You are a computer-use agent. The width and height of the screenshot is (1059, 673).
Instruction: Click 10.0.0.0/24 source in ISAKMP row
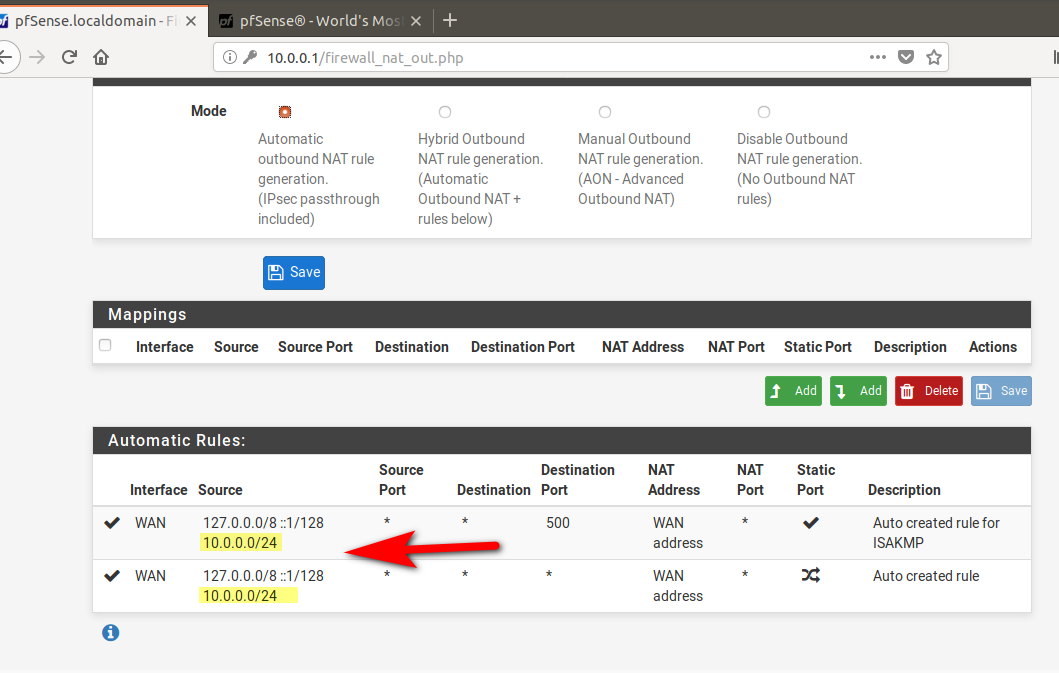pyautogui.click(x=240, y=543)
